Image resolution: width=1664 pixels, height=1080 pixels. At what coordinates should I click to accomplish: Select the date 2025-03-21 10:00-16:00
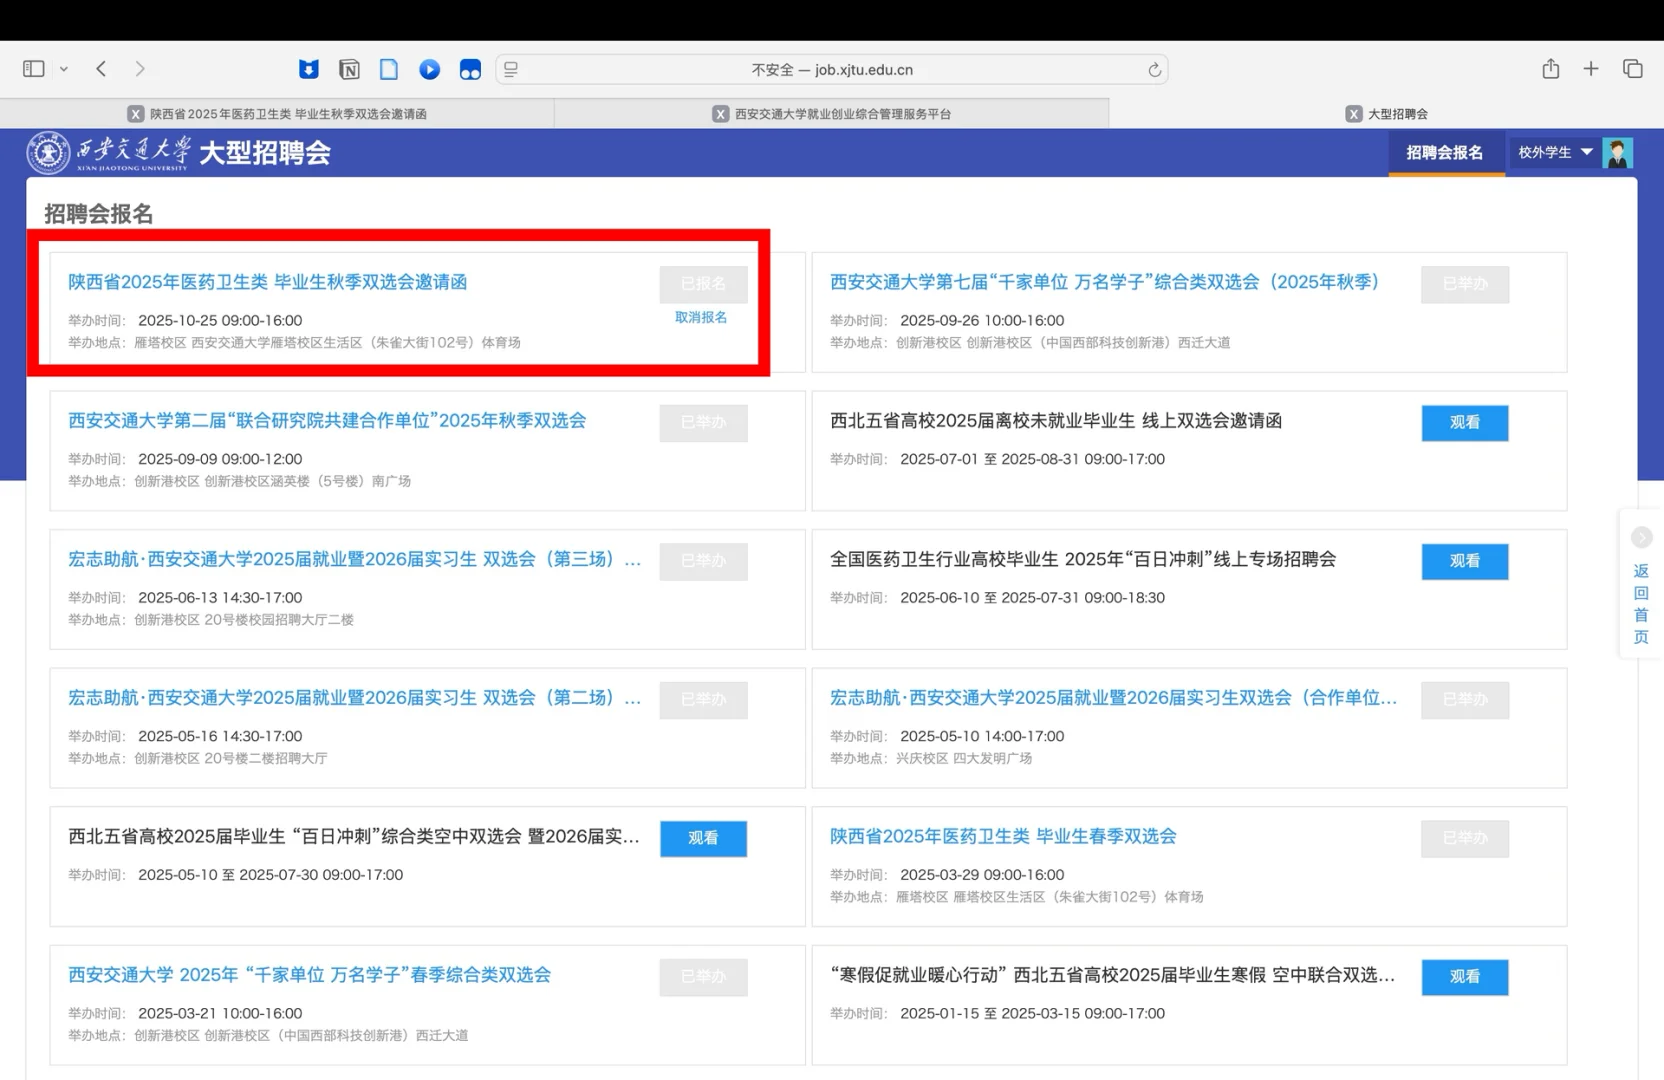220,1013
